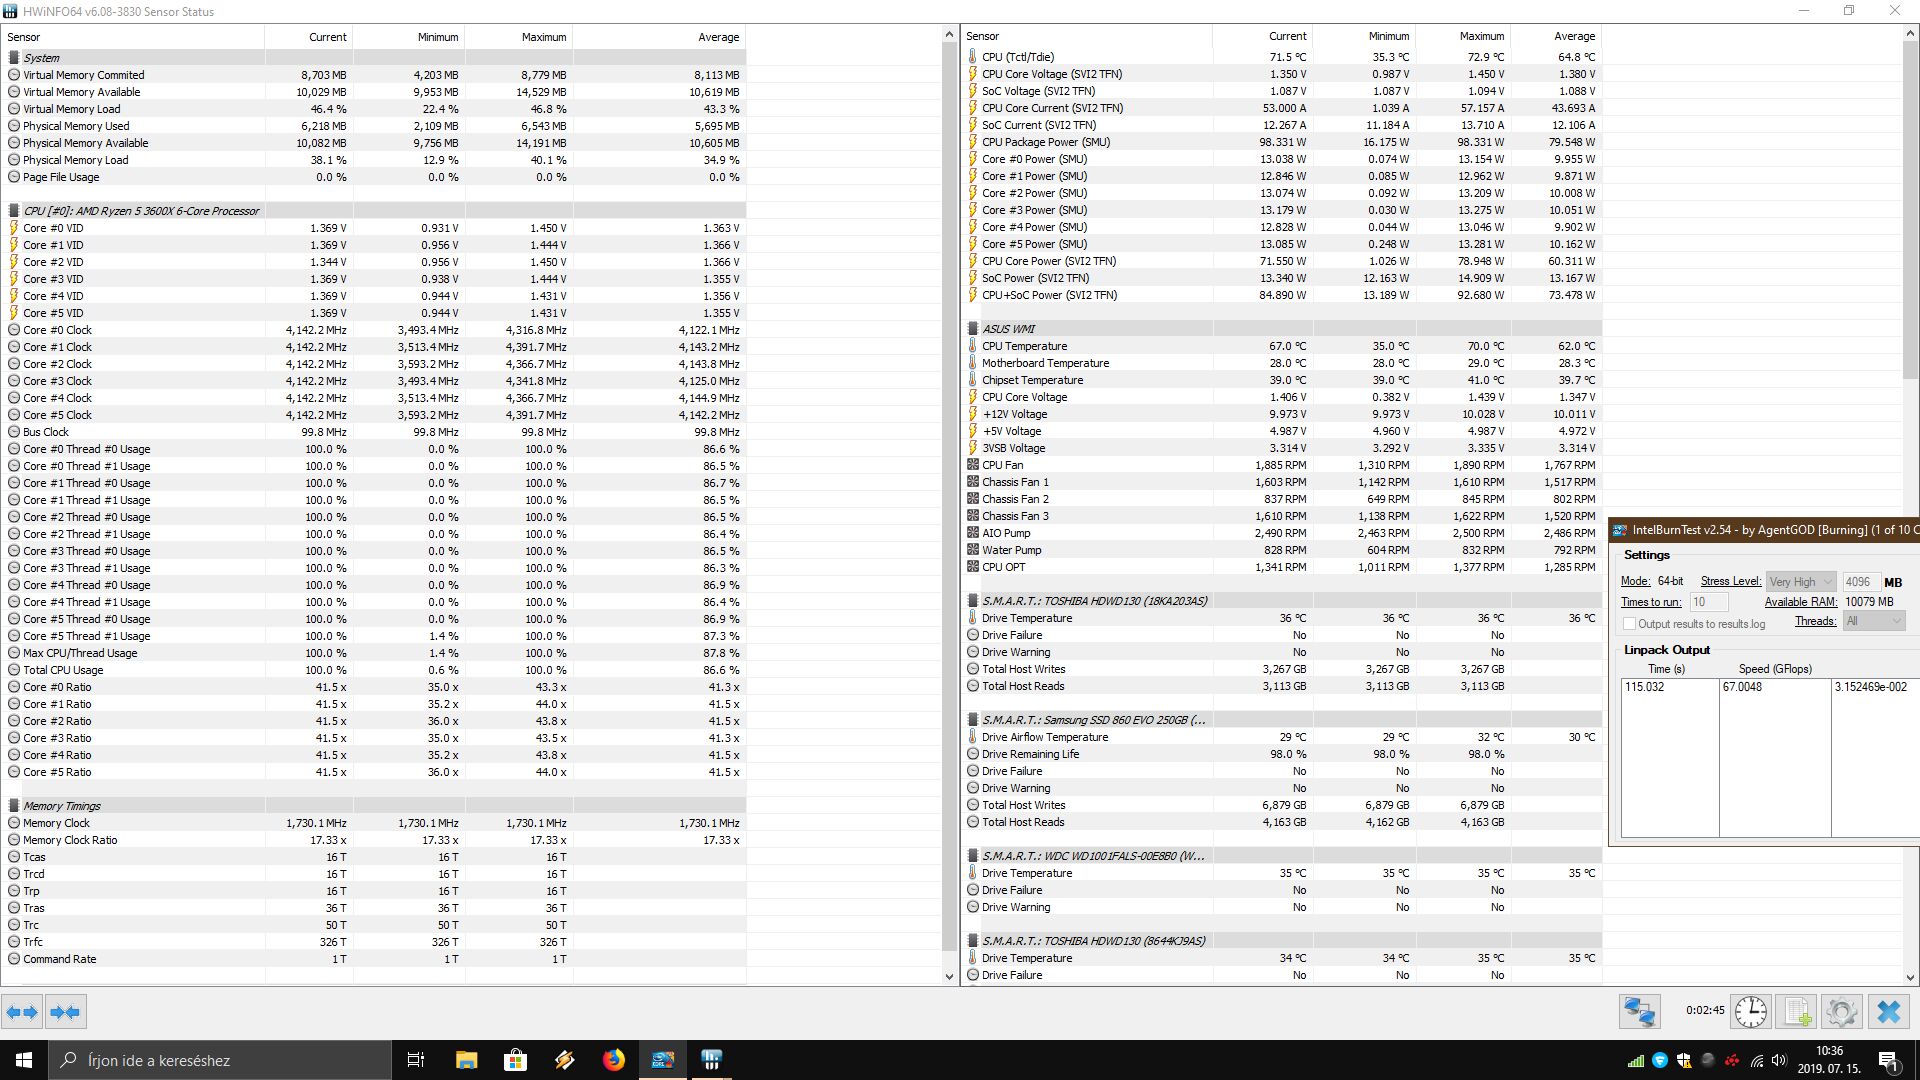Click the right panel Average column header
Viewport: 1920px width, 1080px height.
pyautogui.click(x=1556, y=36)
